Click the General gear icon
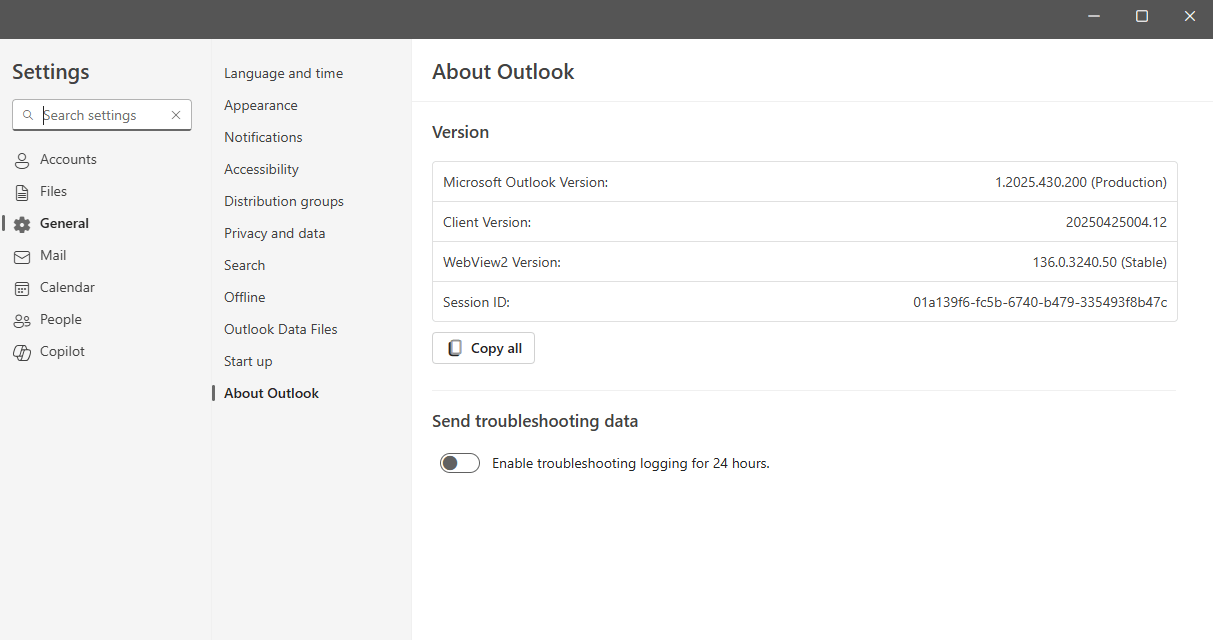Viewport: 1213px width, 640px height. click(22, 224)
